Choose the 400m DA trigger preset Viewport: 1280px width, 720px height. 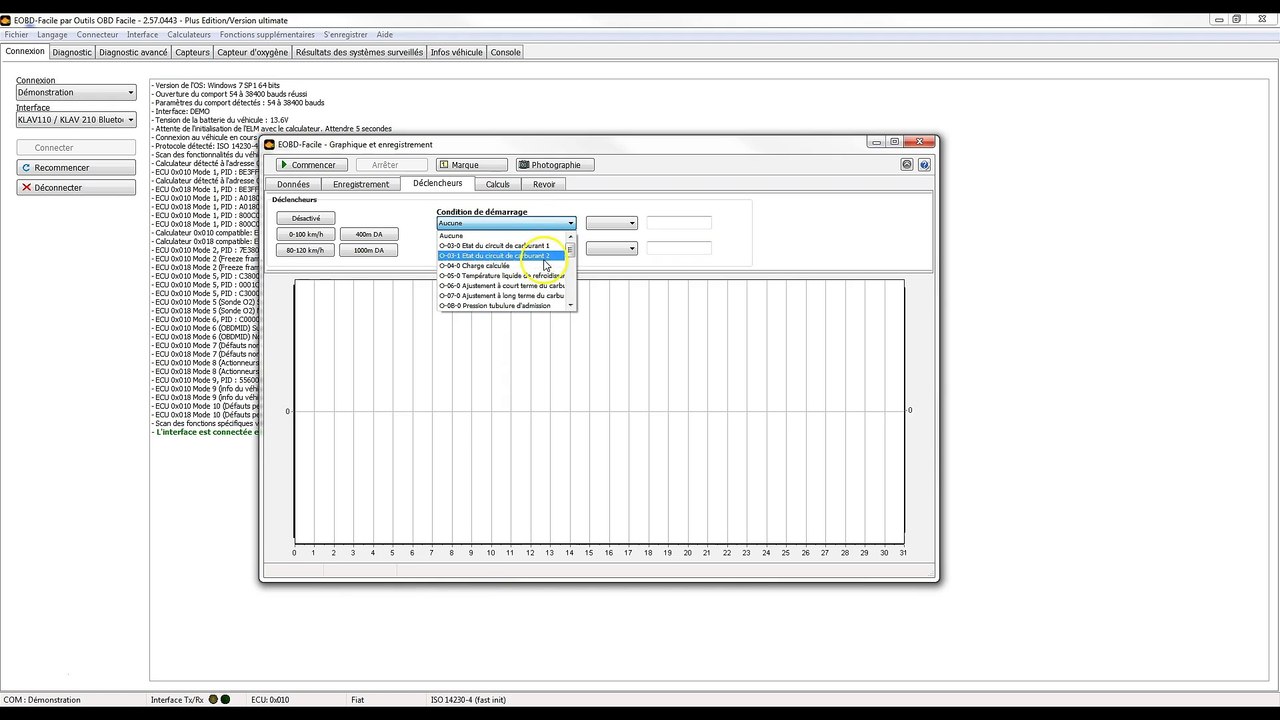tap(369, 234)
